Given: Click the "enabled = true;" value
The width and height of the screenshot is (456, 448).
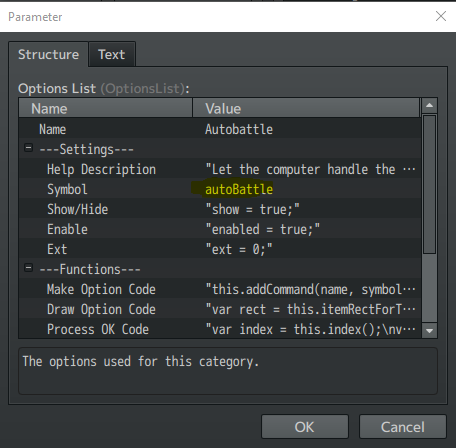Looking at the screenshot, I should [x=262, y=229].
